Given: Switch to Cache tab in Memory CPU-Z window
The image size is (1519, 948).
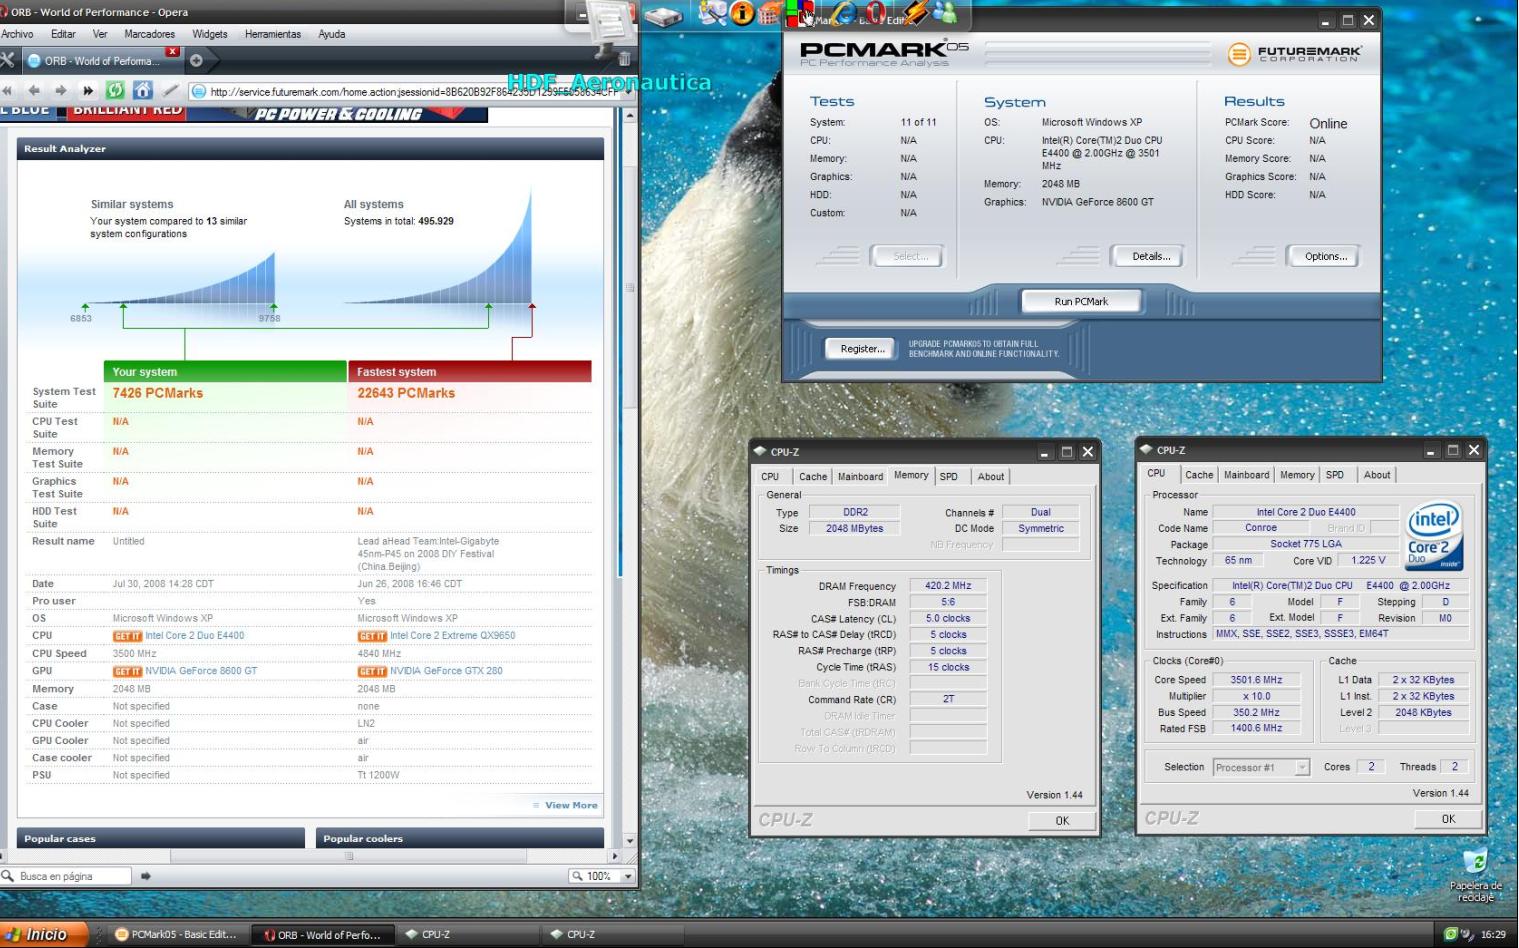Looking at the screenshot, I should (x=812, y=477).
